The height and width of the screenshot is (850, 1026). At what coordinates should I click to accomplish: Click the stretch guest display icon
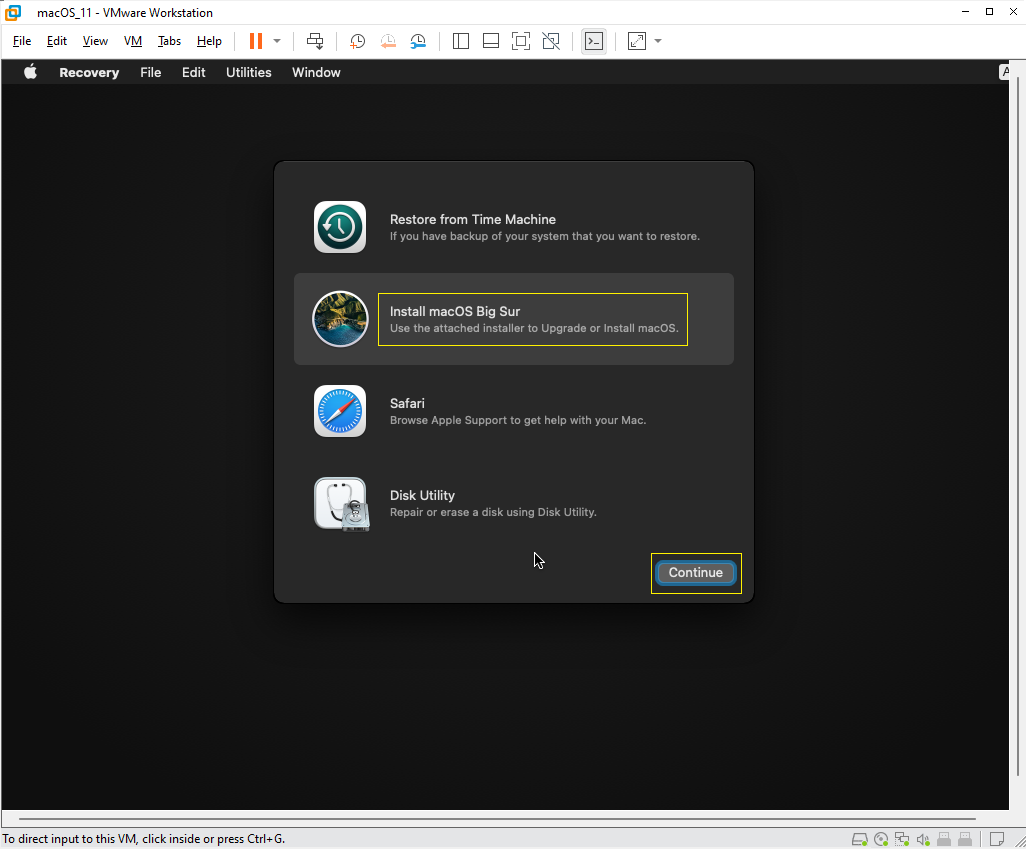pyautogui.click(x=637, y=41)
